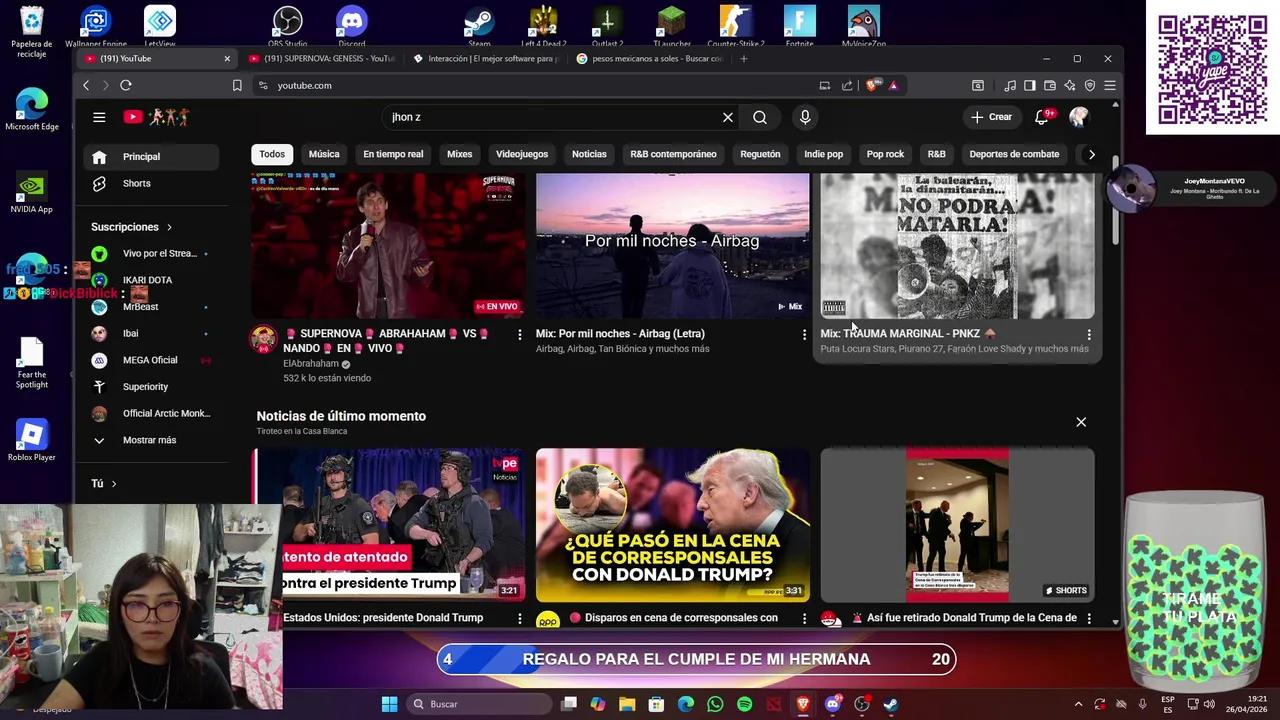1280x720 pixels.
Task: Open NVIDIA App desktop icon
Action: [31, 192]
